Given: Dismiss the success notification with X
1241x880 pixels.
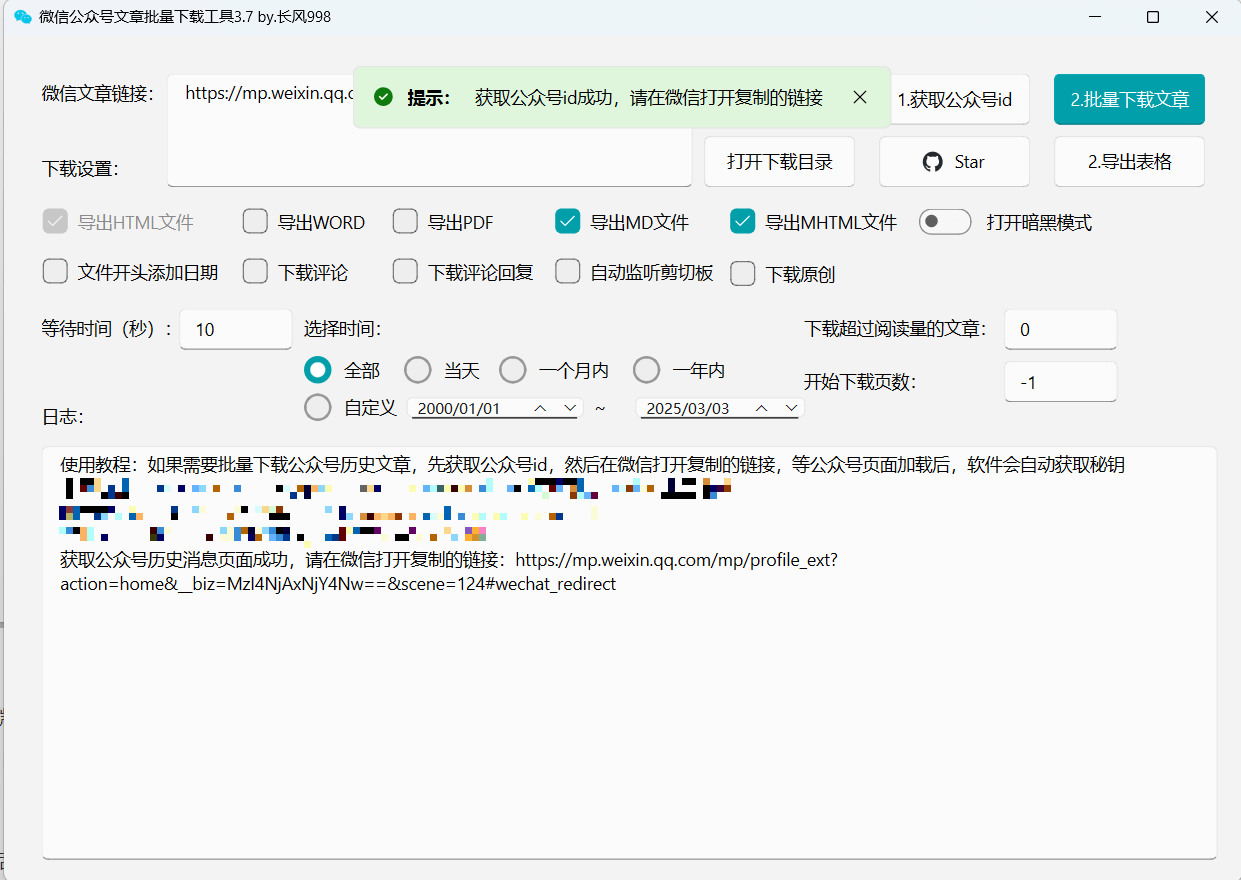Looking at the screenshot, I should click(x=860, y=97).
